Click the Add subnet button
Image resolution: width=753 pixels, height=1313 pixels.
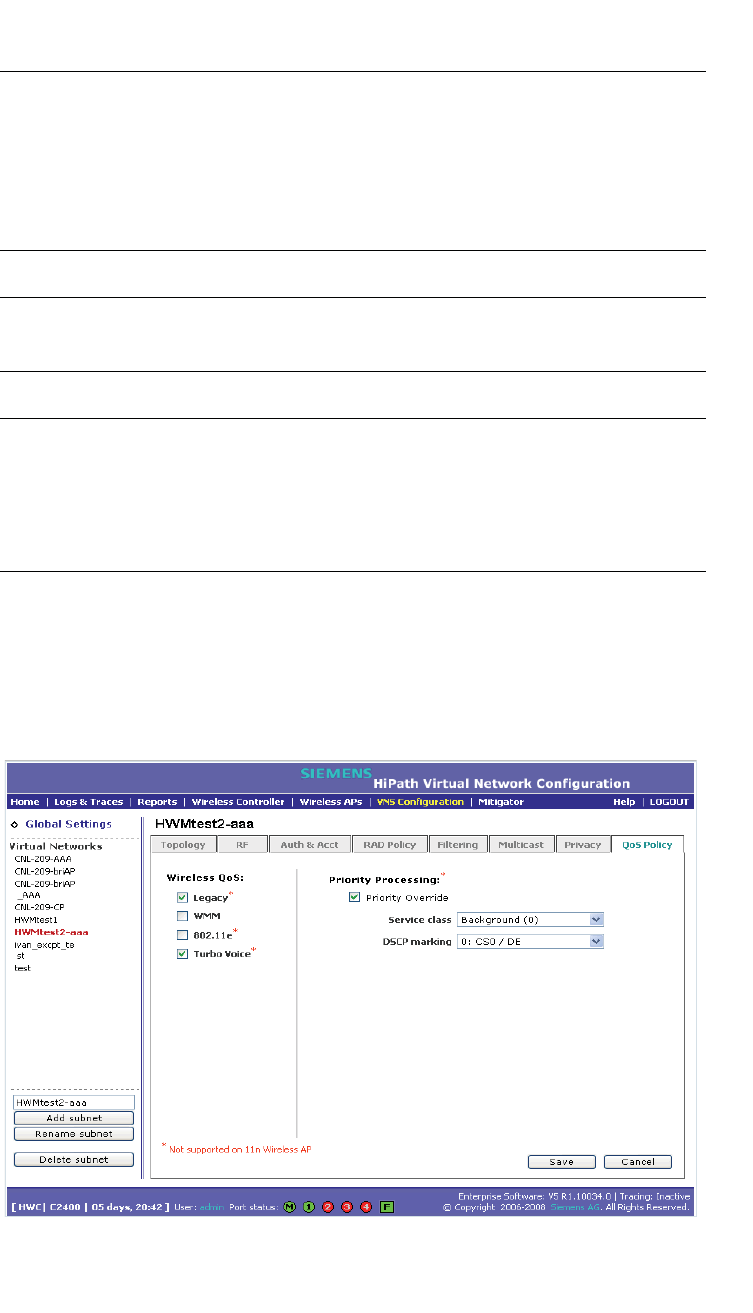click(x=74, y=1118)
